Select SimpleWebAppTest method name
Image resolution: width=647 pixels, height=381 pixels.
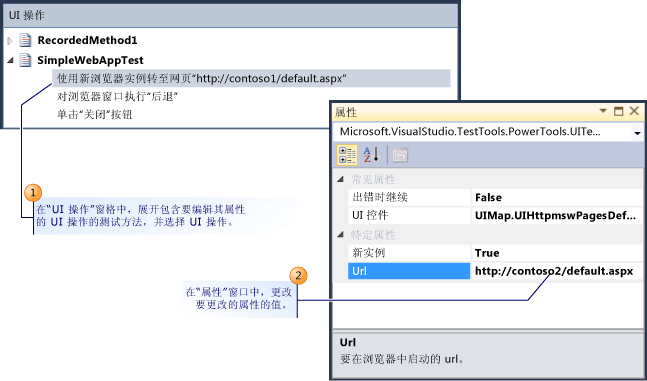(90, 60)
